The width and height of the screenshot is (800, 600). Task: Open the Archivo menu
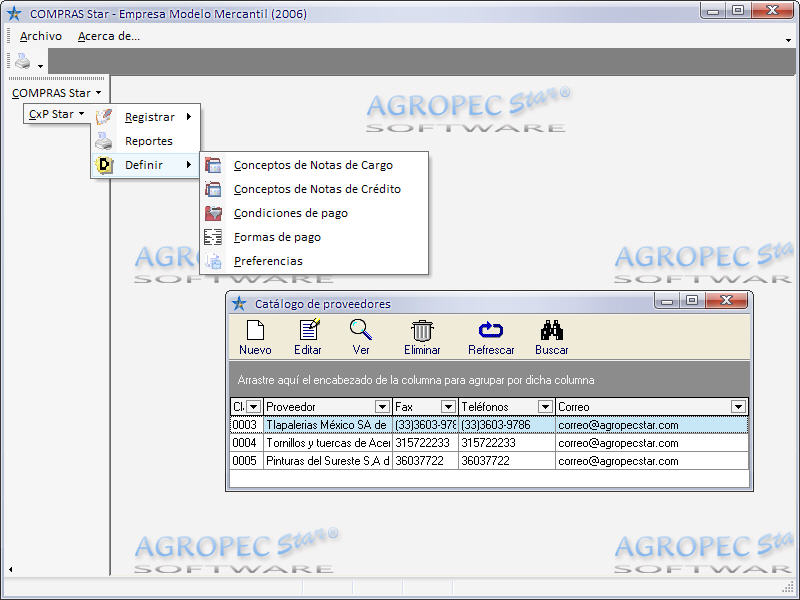tap(41, 36)
